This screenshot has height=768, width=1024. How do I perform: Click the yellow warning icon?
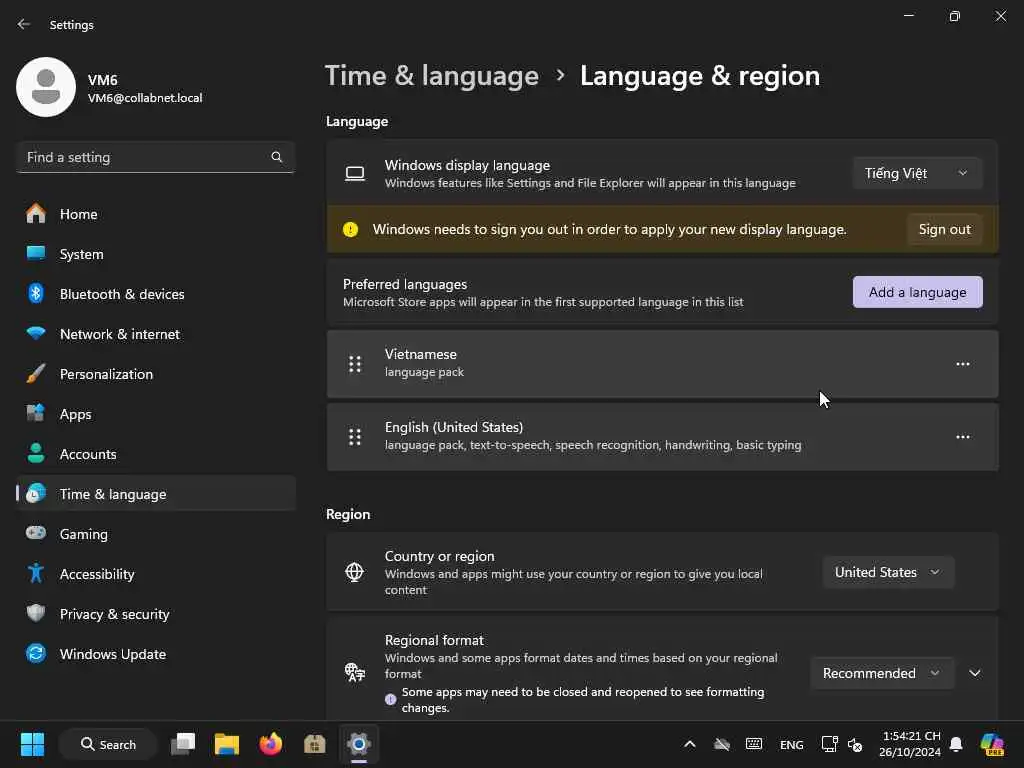tap(350, 229)
